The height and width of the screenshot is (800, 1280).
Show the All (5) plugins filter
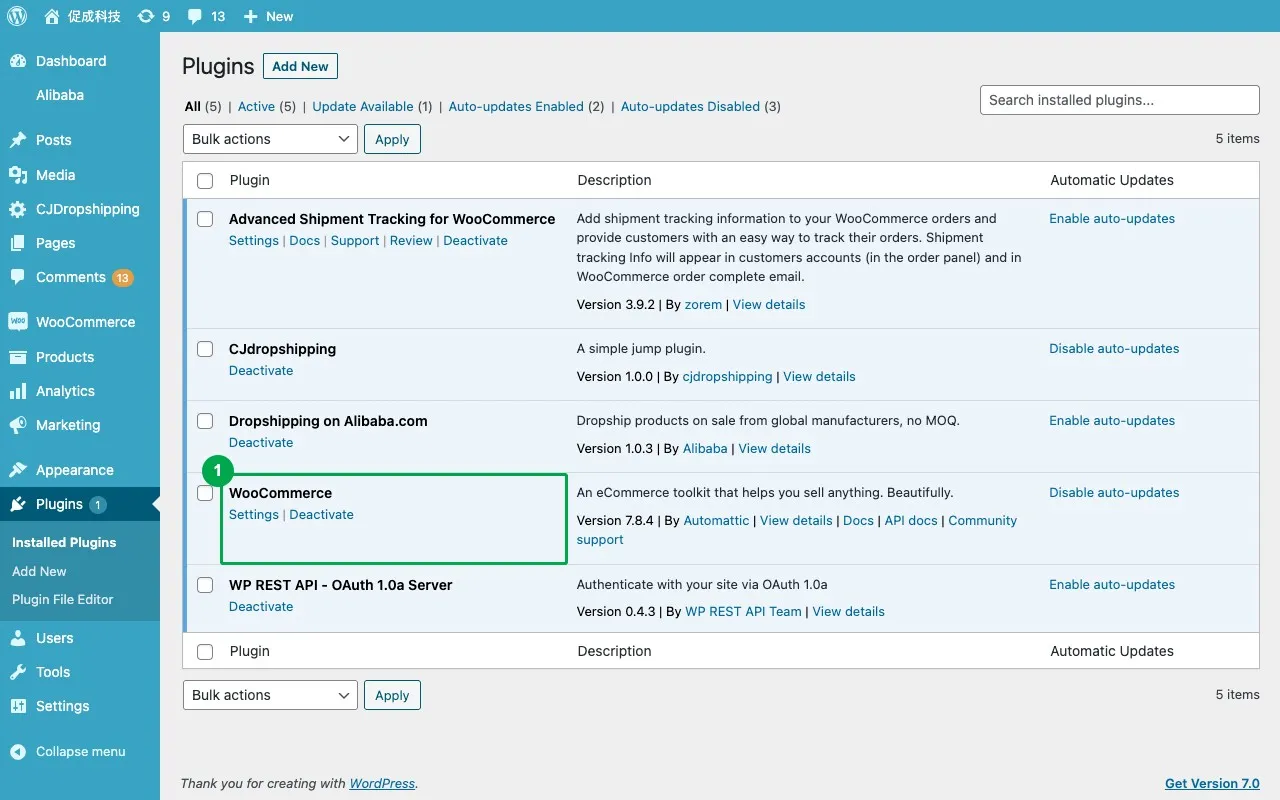(203, 106)
